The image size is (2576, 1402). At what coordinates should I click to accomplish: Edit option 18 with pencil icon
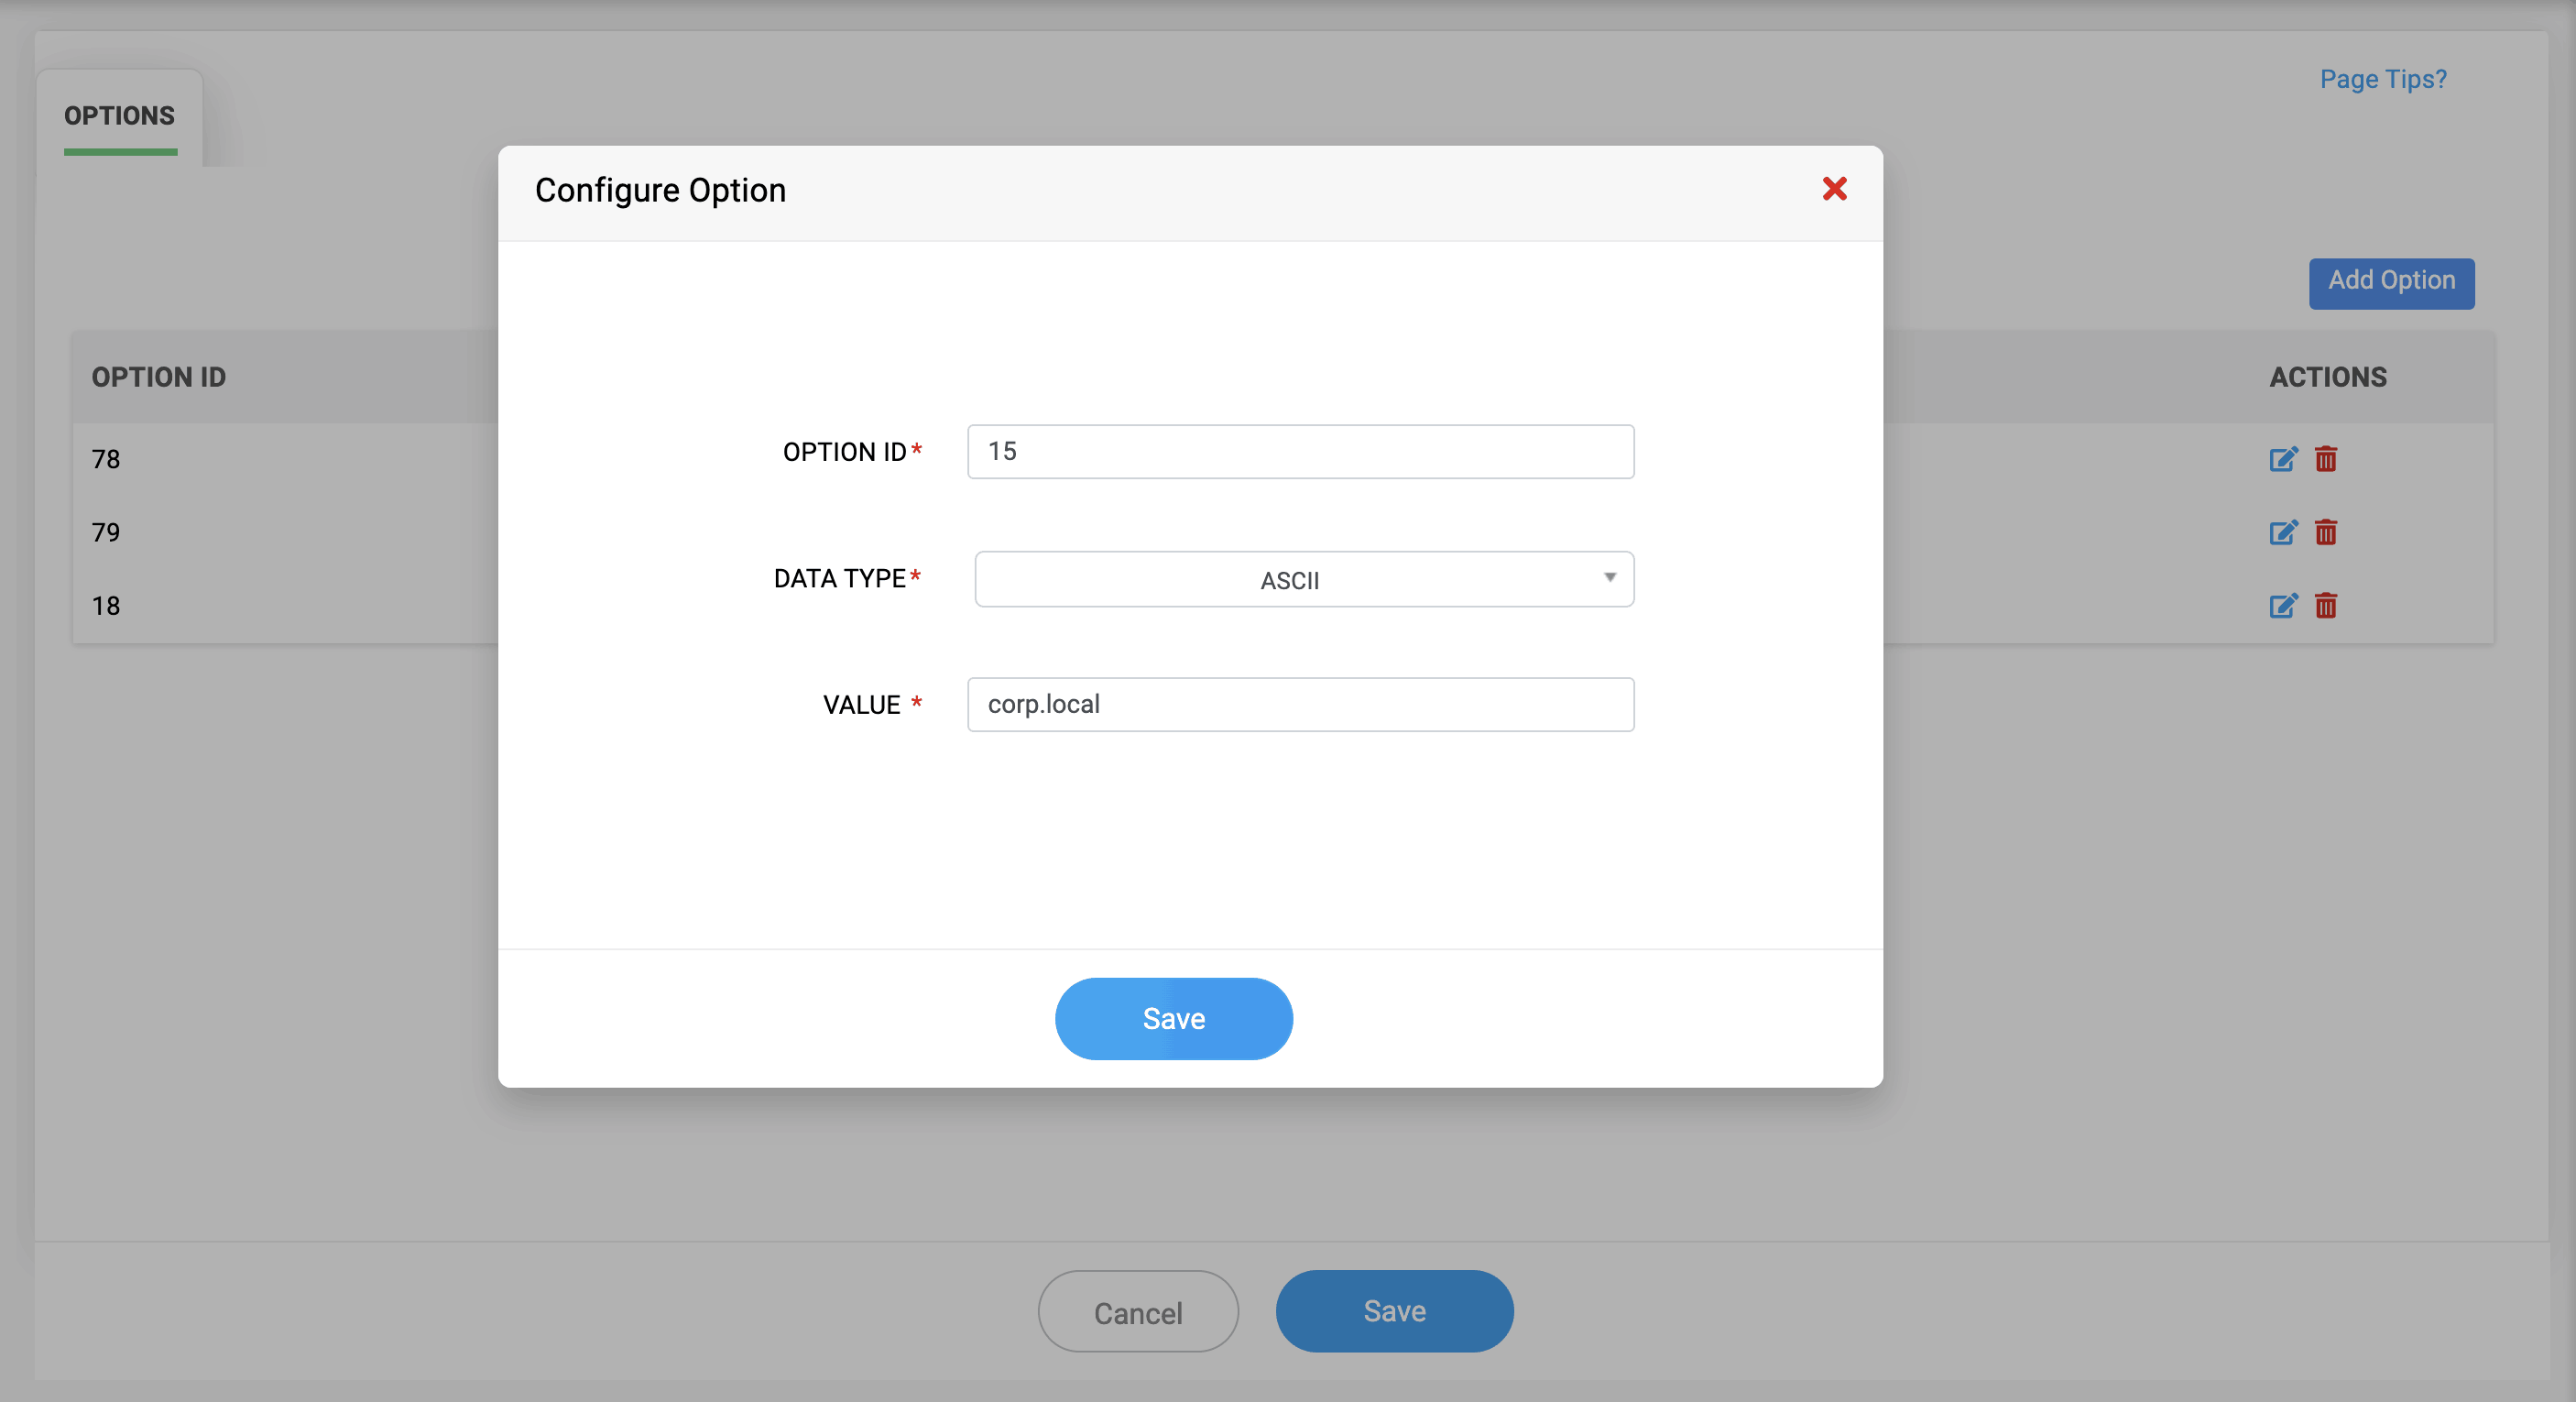[x=2282, y=605]
